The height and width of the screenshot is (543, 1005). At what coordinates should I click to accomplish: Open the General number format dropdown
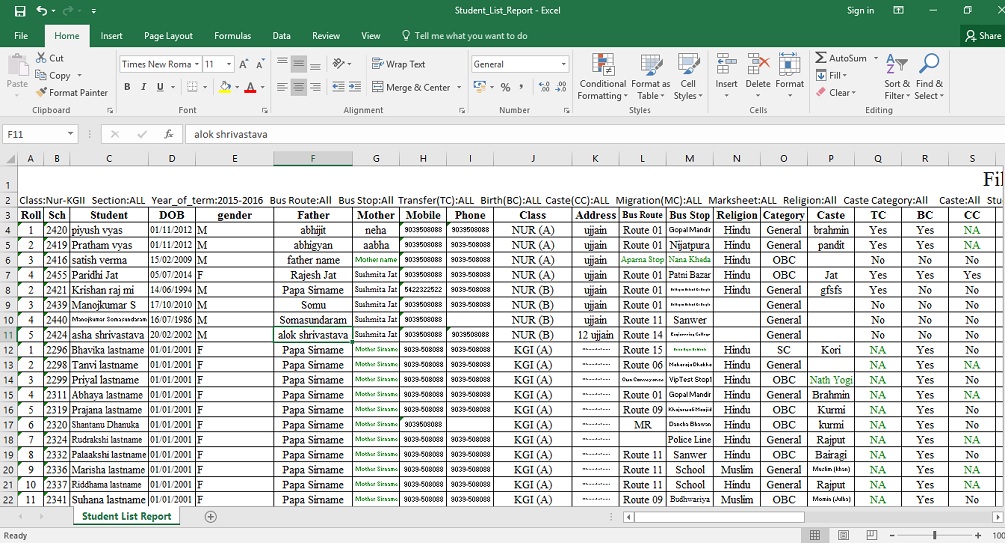563,64
